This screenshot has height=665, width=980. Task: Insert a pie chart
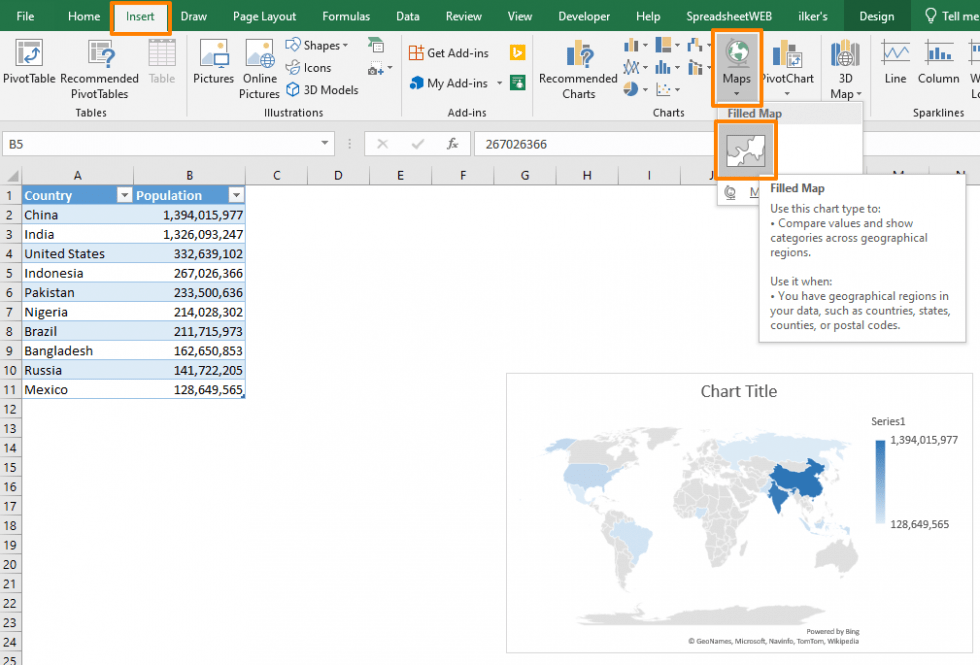pos(630,88)
